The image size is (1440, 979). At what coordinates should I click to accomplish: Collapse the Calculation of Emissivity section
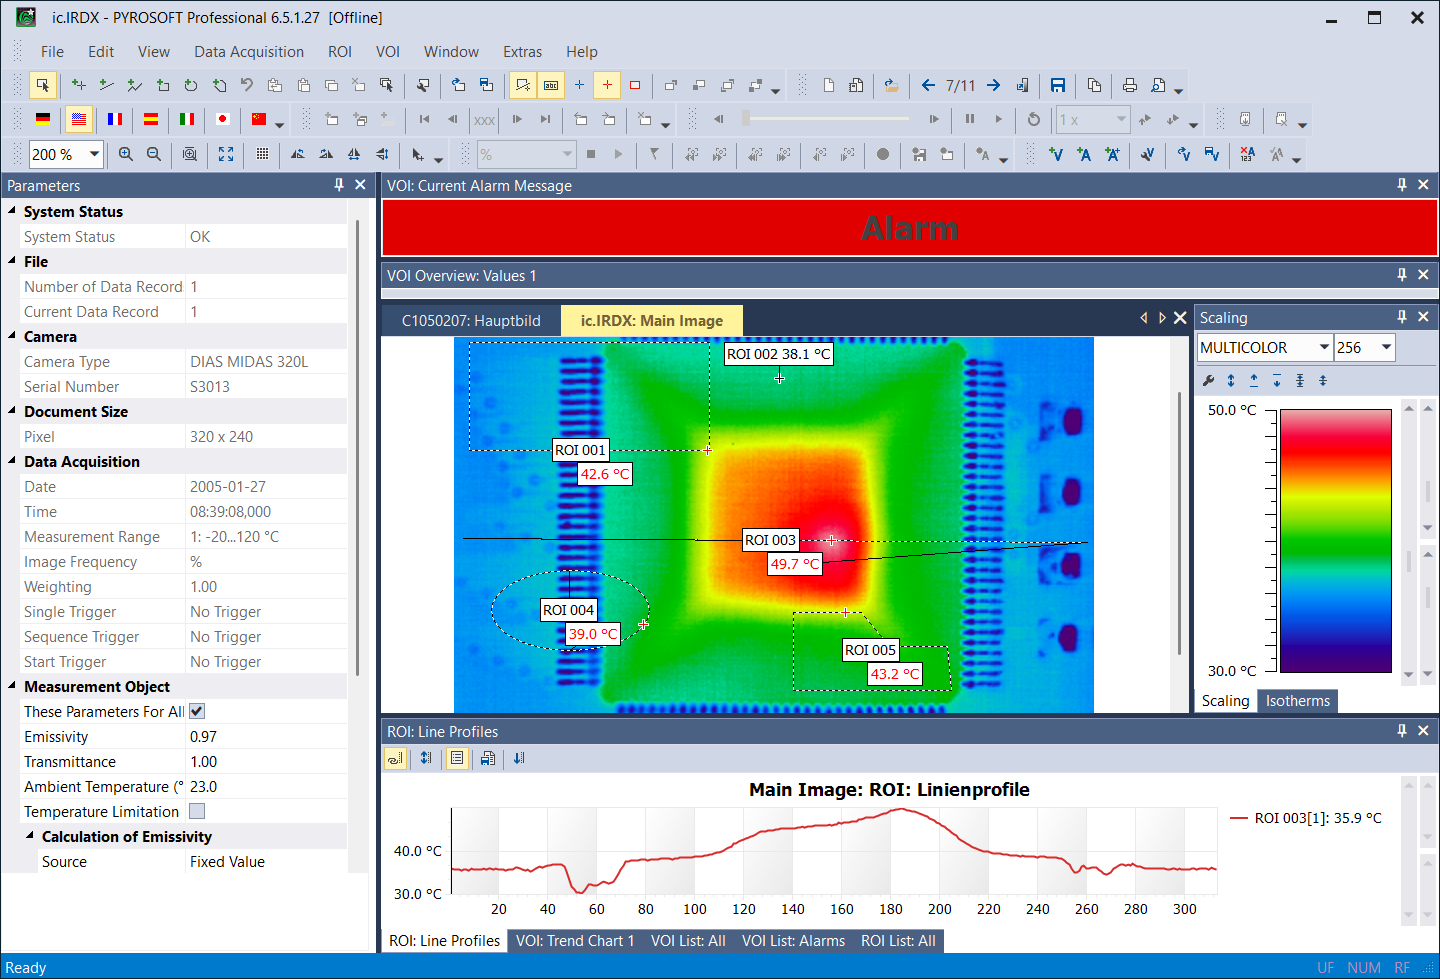point(30,836)
